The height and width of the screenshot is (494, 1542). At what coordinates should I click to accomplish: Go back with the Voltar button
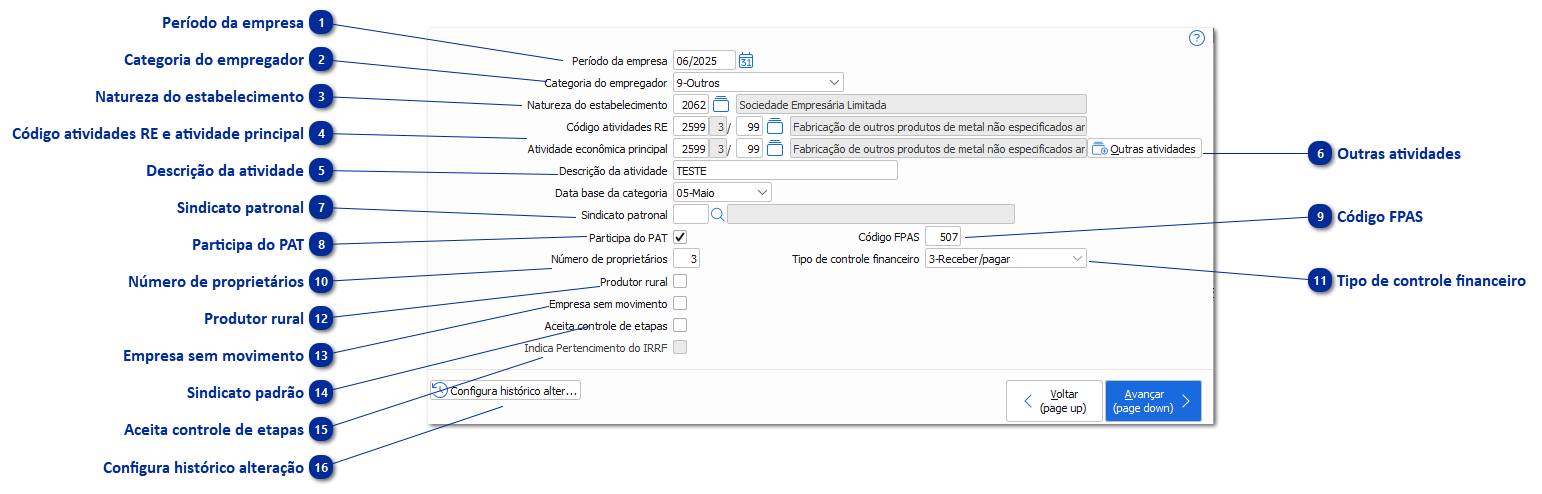click(x=1054, y=401)
